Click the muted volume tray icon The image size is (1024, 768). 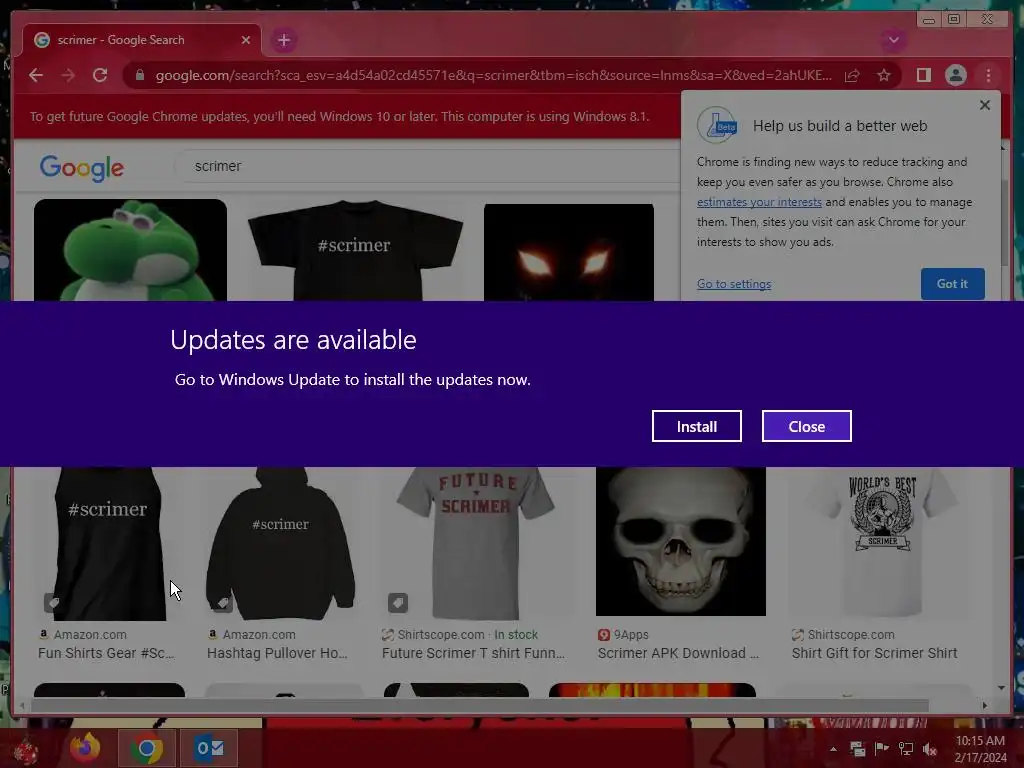coord(930,749)
